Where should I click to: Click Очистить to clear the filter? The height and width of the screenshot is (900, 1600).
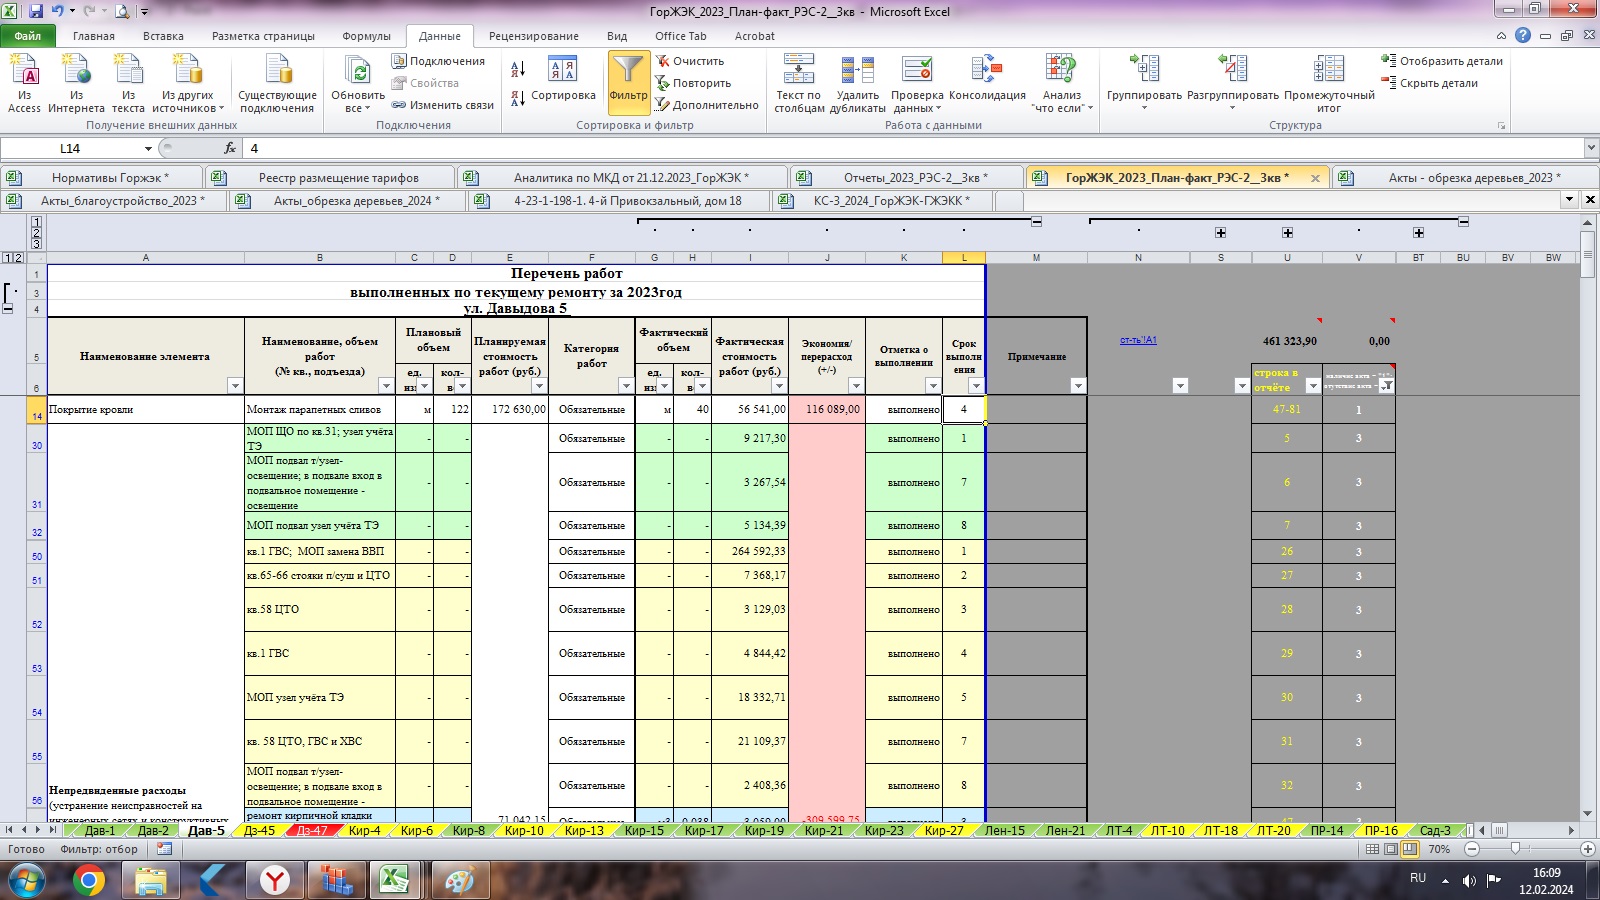point(690,61)
